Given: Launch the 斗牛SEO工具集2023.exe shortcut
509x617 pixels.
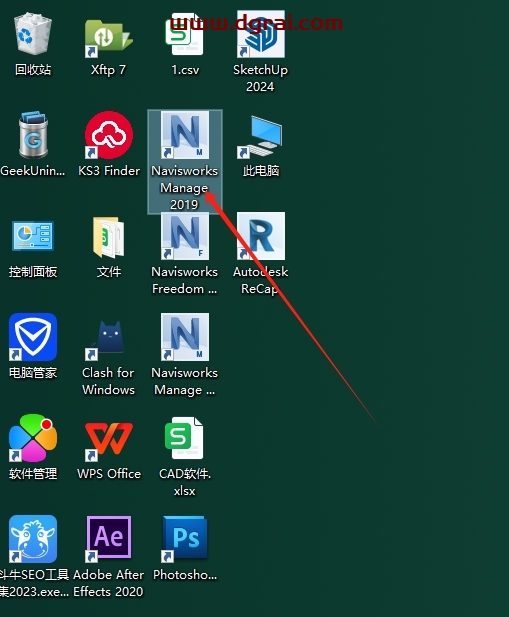Looking at the screenshot, I should [33, 539].
